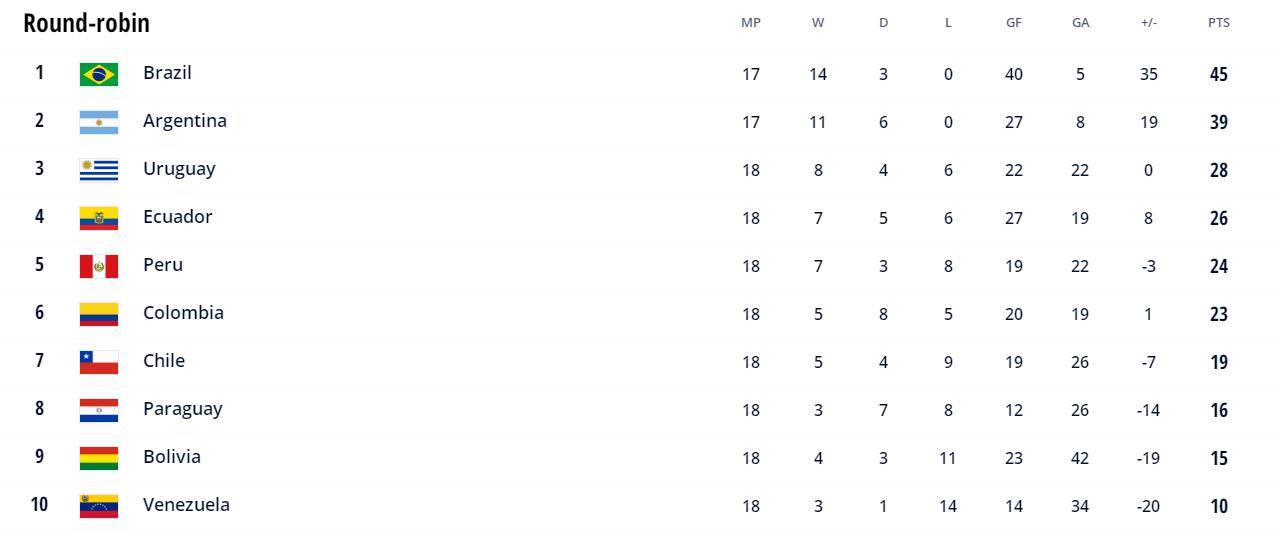Screen dimensions: 1274x551
Task: Click the Chile flag icon
Action: [x=99, y=362]
